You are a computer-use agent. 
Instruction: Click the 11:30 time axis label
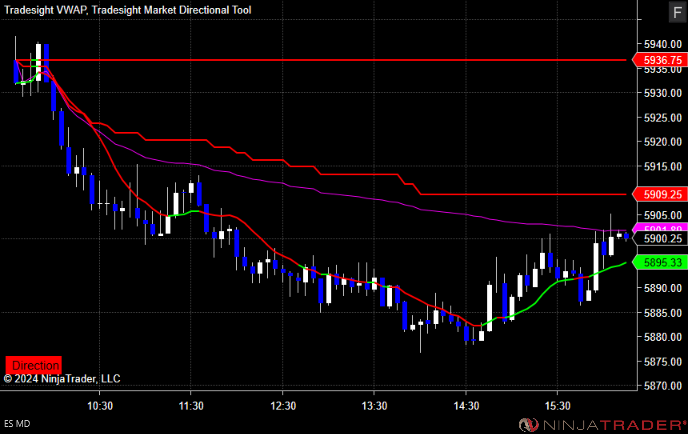click(191, 406)
